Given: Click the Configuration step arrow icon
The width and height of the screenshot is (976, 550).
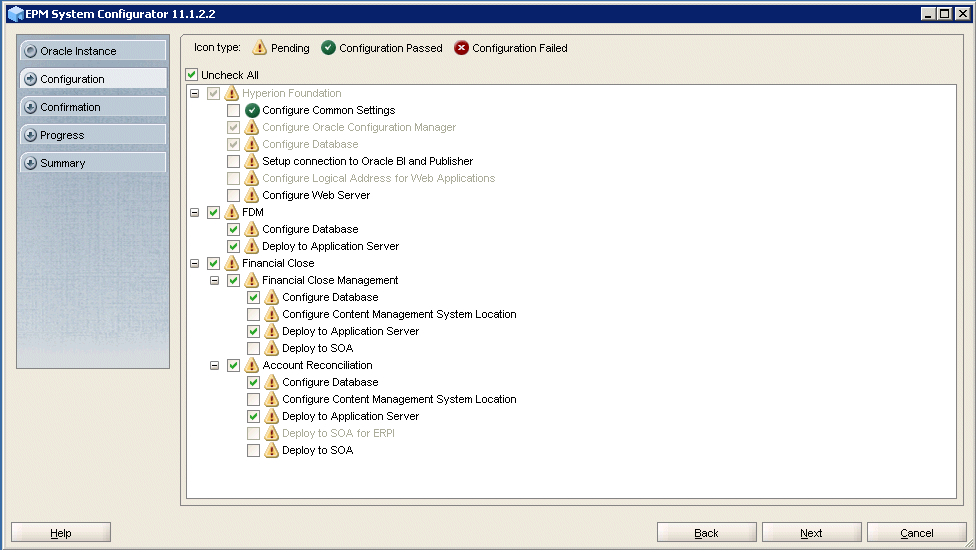Looking at the screenshot, I should (x=30, y=79).
